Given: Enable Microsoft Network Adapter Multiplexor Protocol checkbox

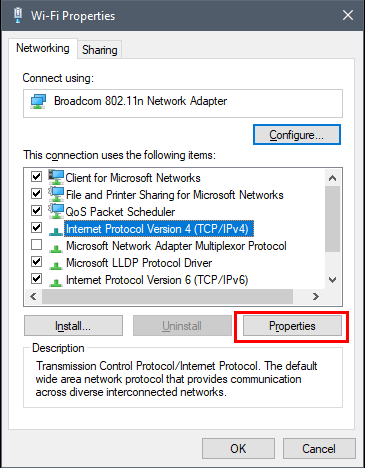Looking at the screenshot, I should 36,245.
